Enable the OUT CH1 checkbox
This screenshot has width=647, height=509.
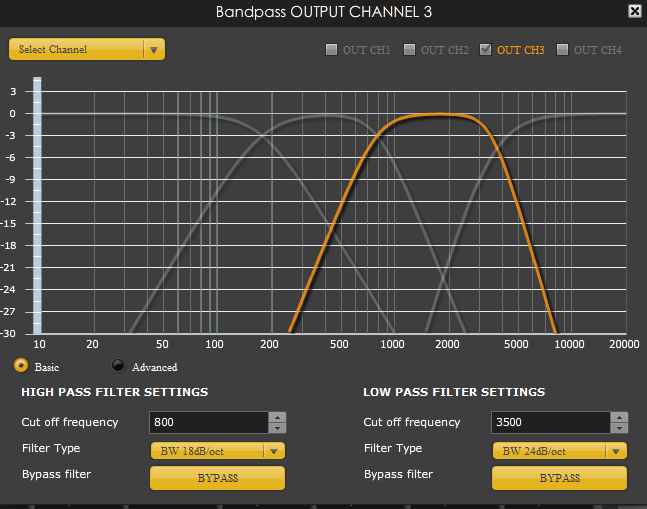[x=331, y=49]
